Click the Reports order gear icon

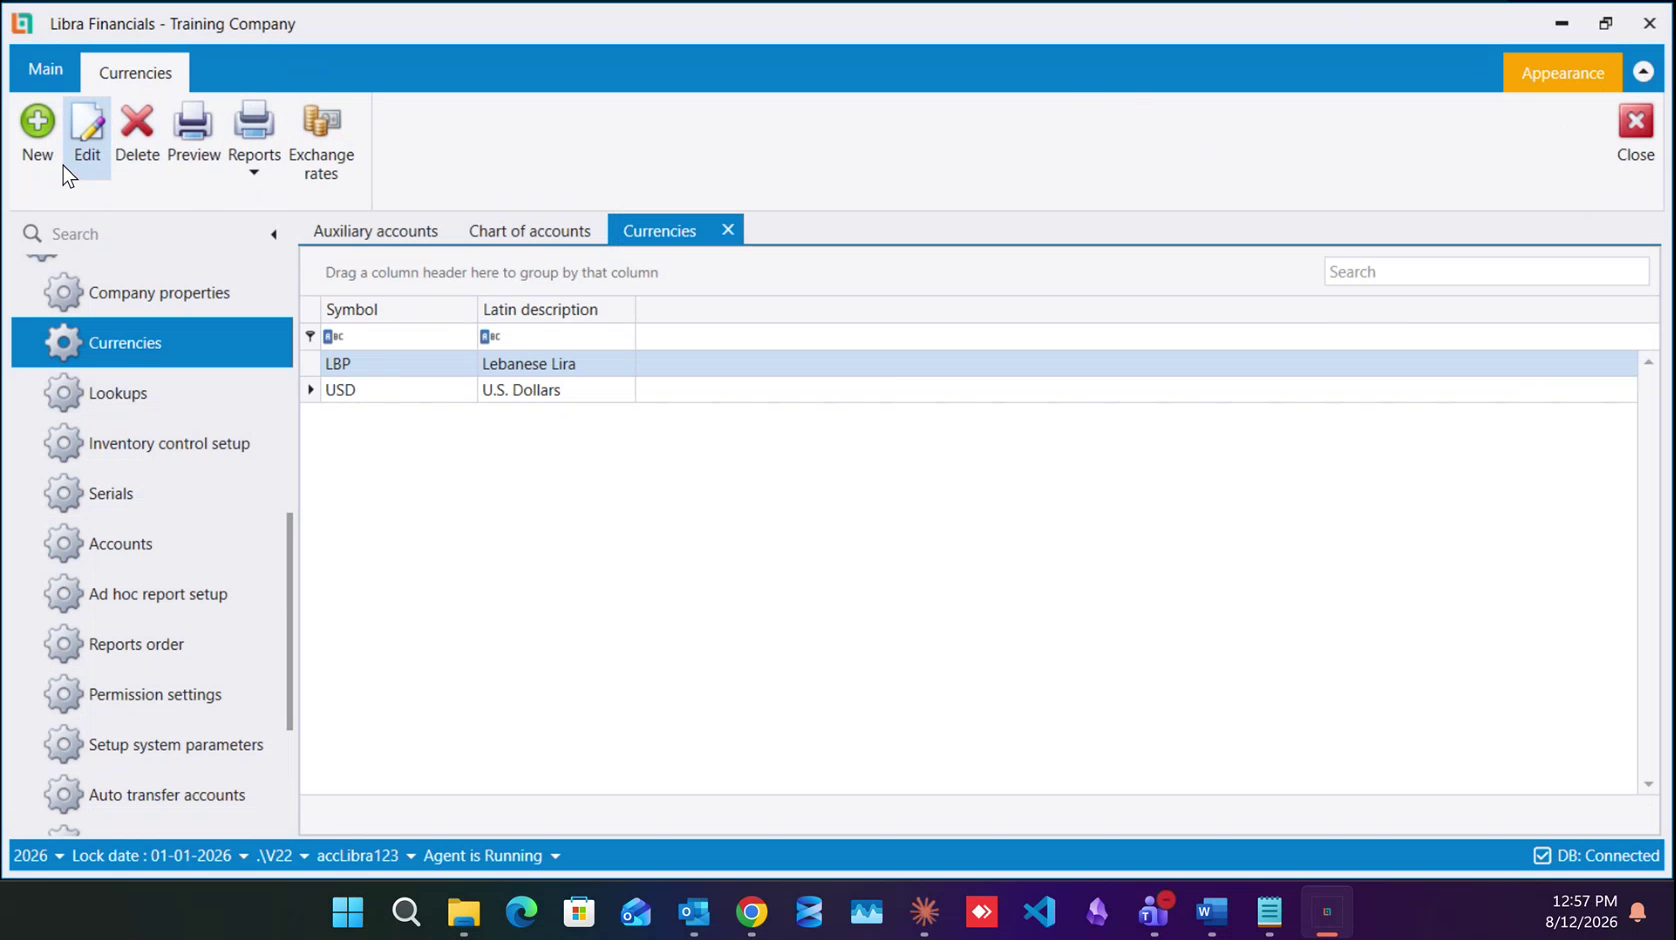[x=63, y=644]
